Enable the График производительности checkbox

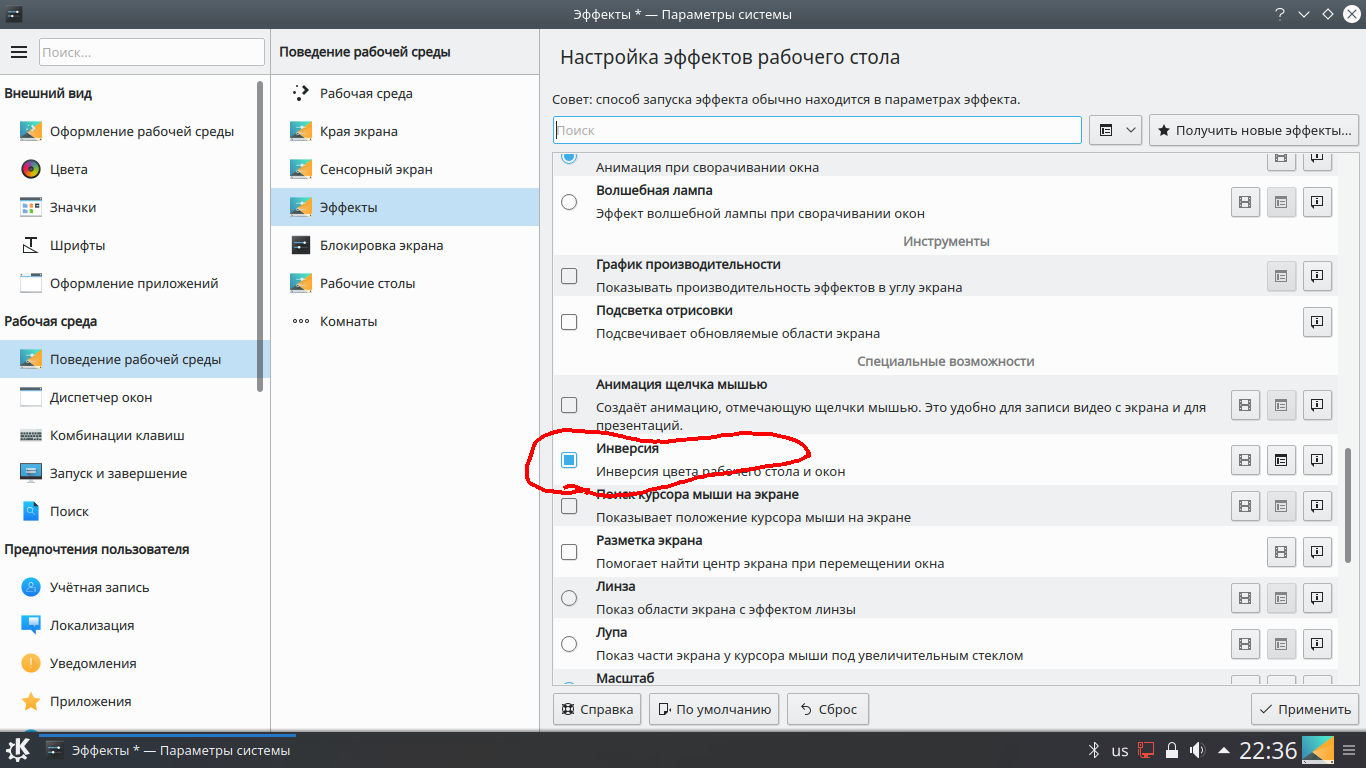(x=569, y=276)
